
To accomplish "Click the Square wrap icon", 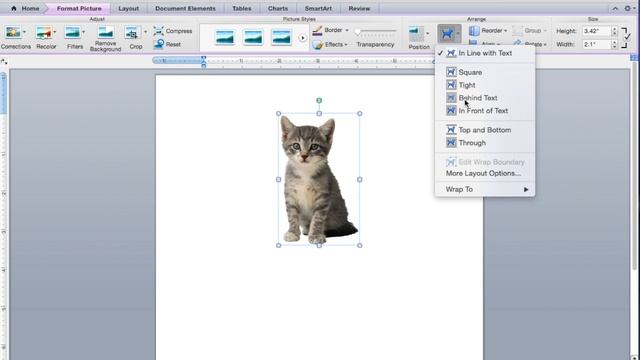I will [451, 72].
